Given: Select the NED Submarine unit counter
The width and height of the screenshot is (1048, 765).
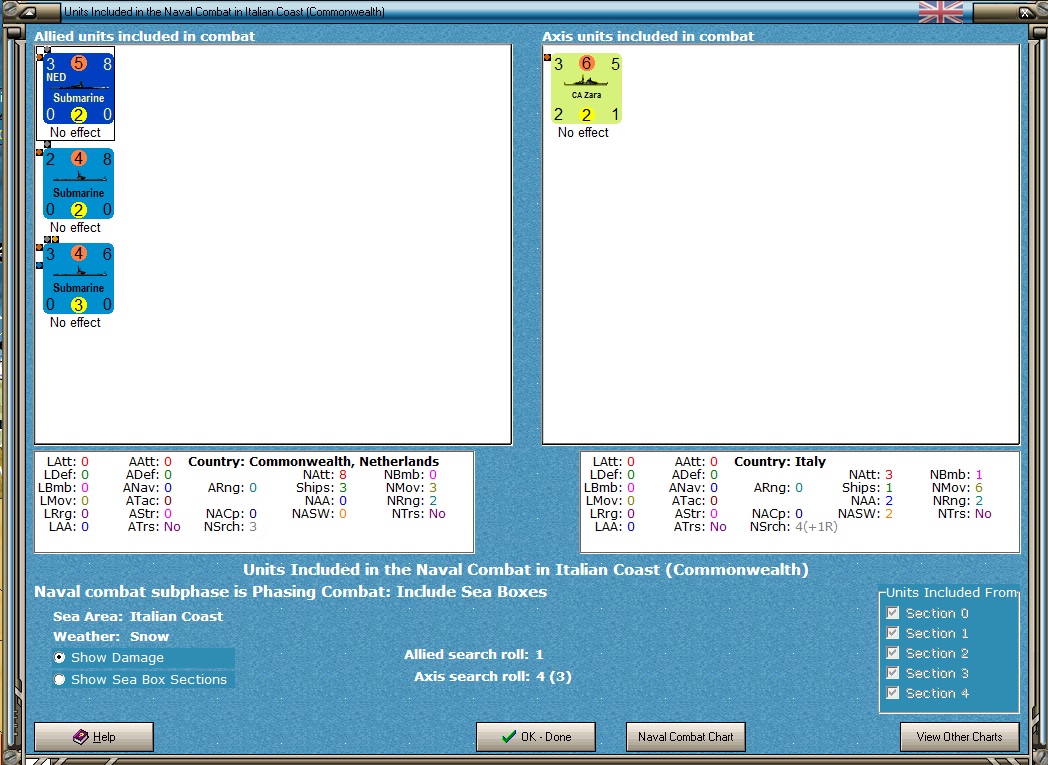Looking at the screenshot, I should (78, 89).
